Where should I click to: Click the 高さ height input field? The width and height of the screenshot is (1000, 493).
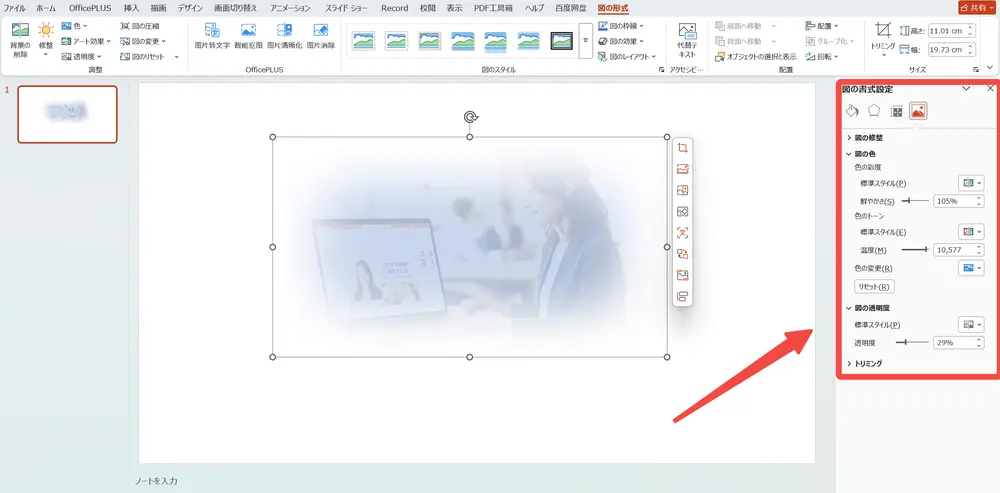pyautogui.click(x=952, y=31)
